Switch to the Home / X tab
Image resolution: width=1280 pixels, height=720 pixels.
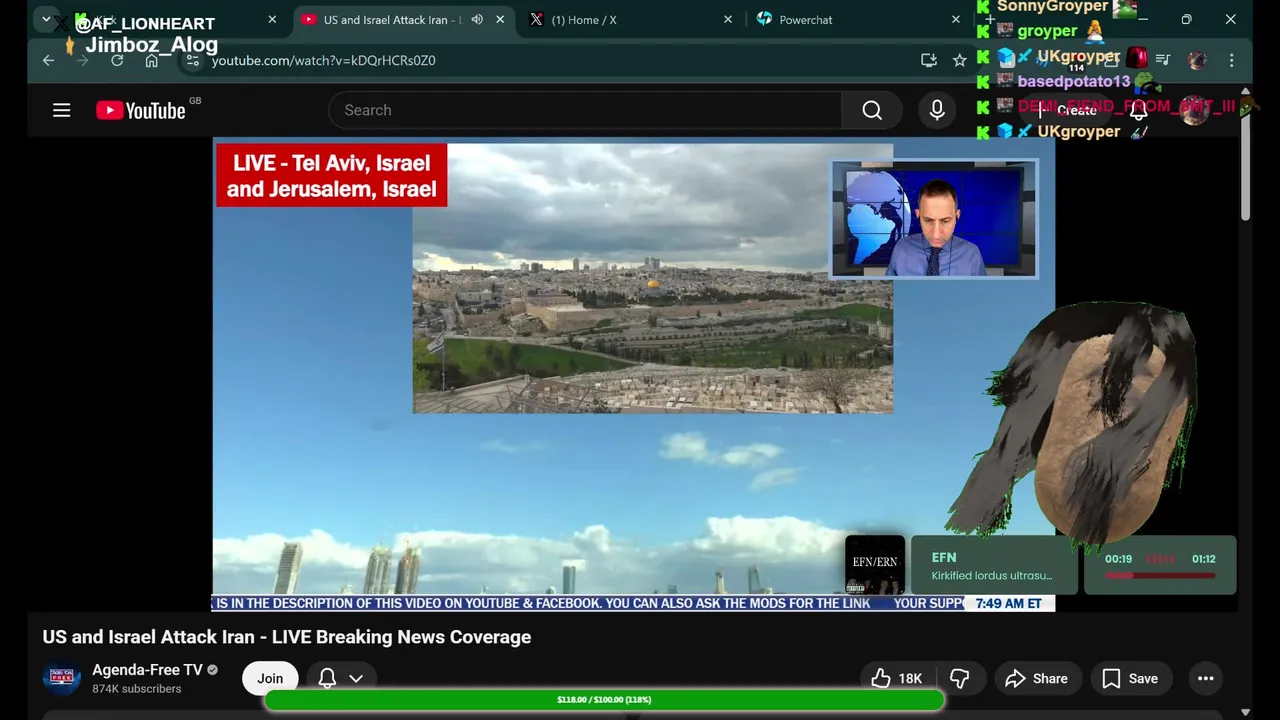pos(630,19)
